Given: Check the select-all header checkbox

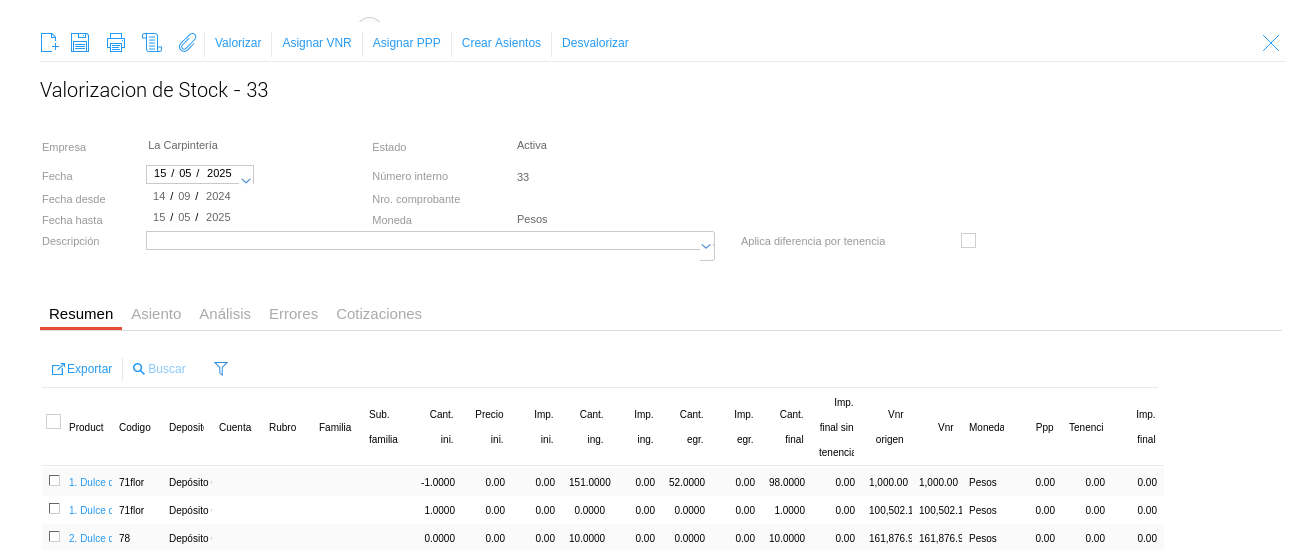Looking at the screenshot, I should tap(54, 421).
